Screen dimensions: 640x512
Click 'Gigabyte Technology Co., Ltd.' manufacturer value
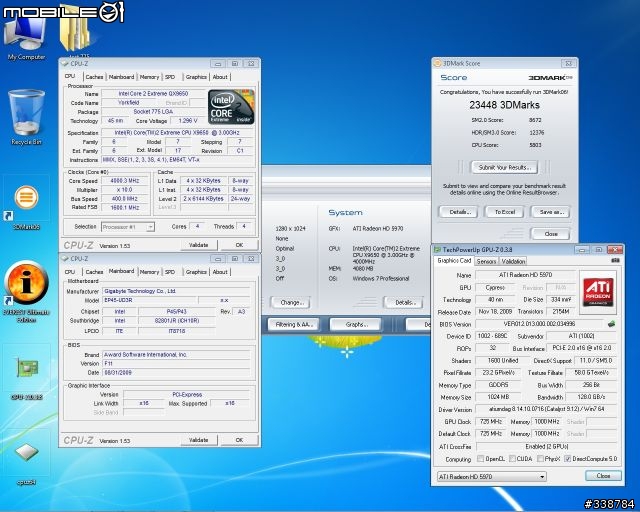176,291
